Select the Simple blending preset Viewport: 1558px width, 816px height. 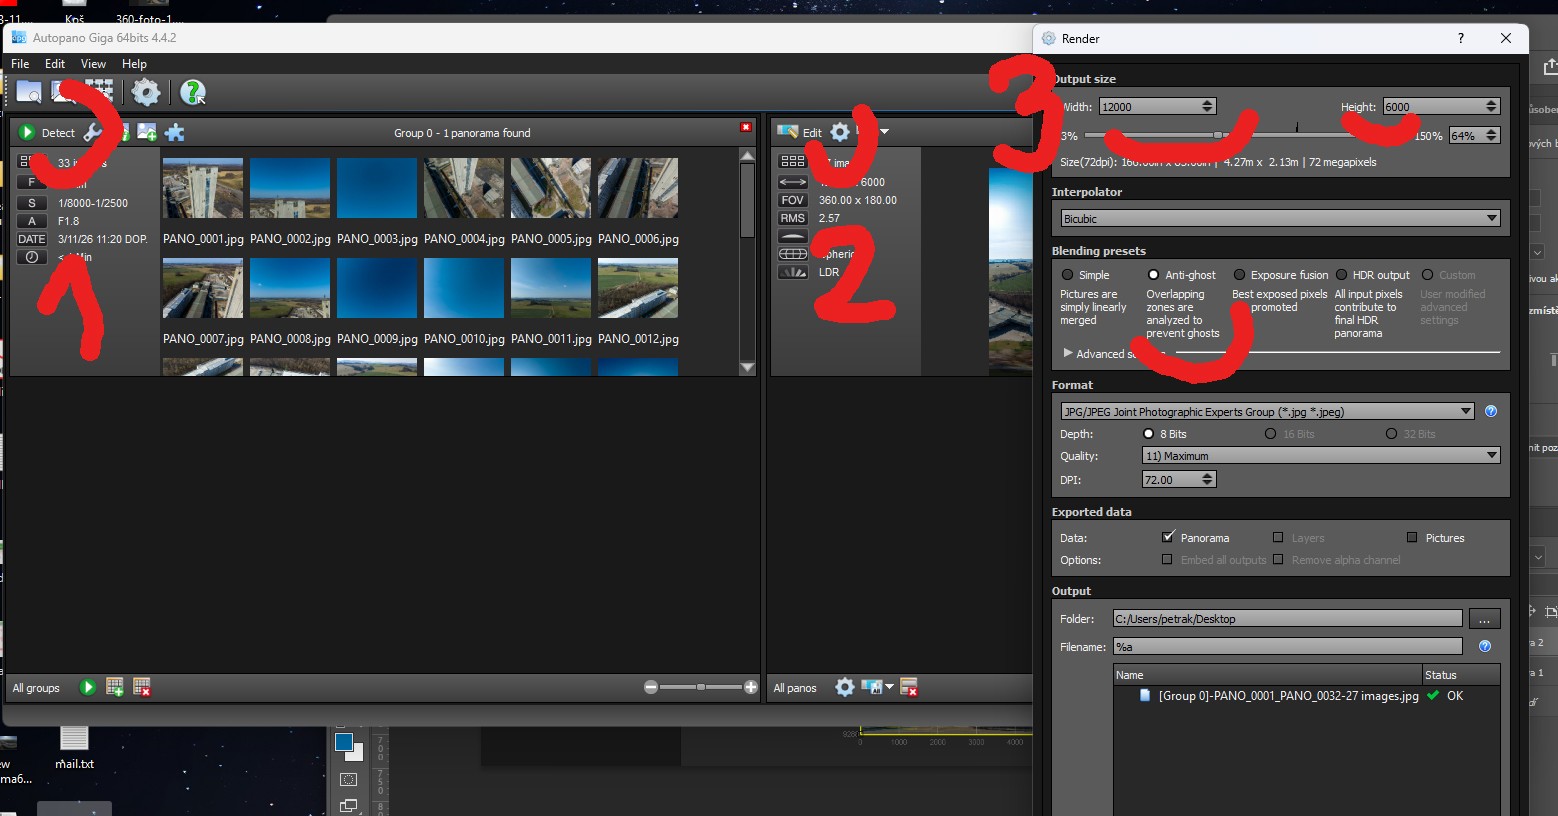(1068, 275)
